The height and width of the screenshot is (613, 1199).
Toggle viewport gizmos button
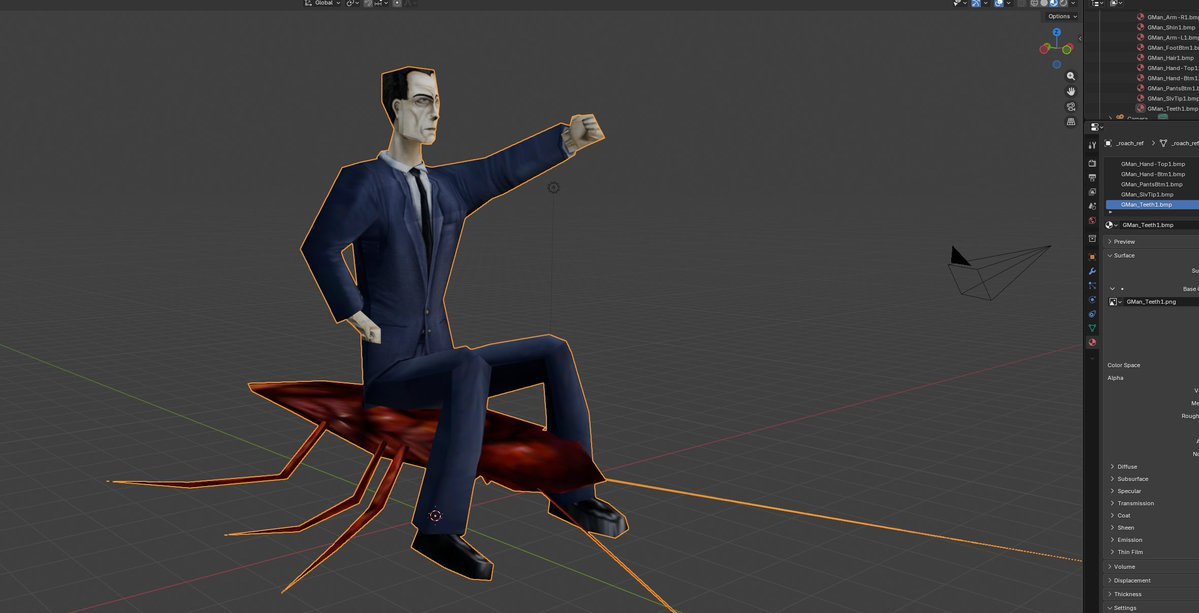(976, 3)
